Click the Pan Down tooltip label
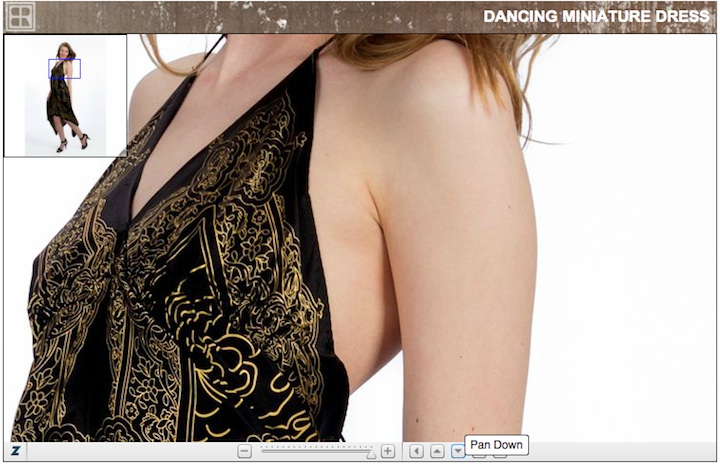The height and width of the screenshot is (464, 720). coord(496,444)
